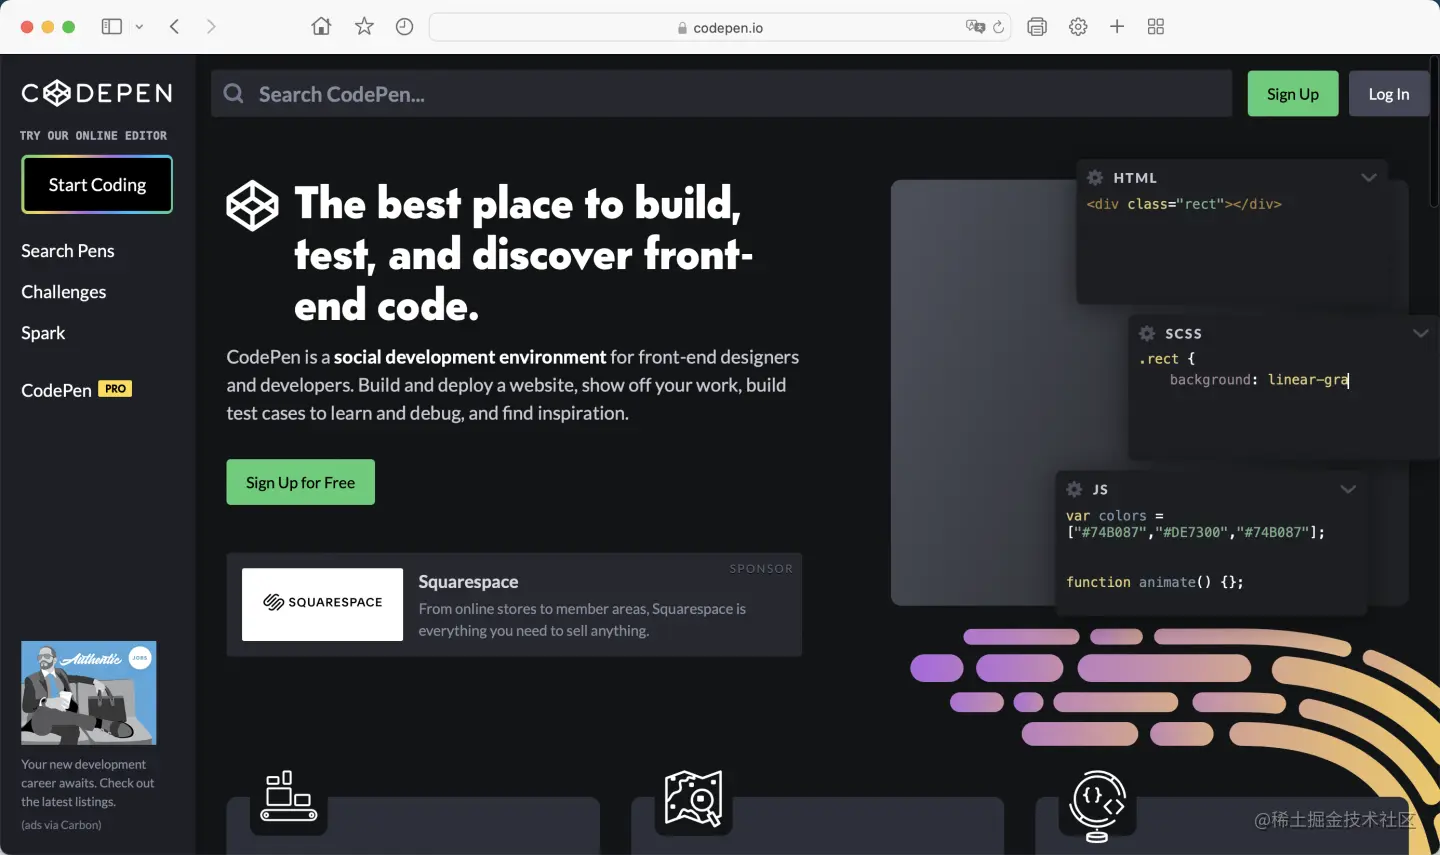Click the conveyor blocks build icon
This screenshot has width=1440, height=855.
click(288, 796)
